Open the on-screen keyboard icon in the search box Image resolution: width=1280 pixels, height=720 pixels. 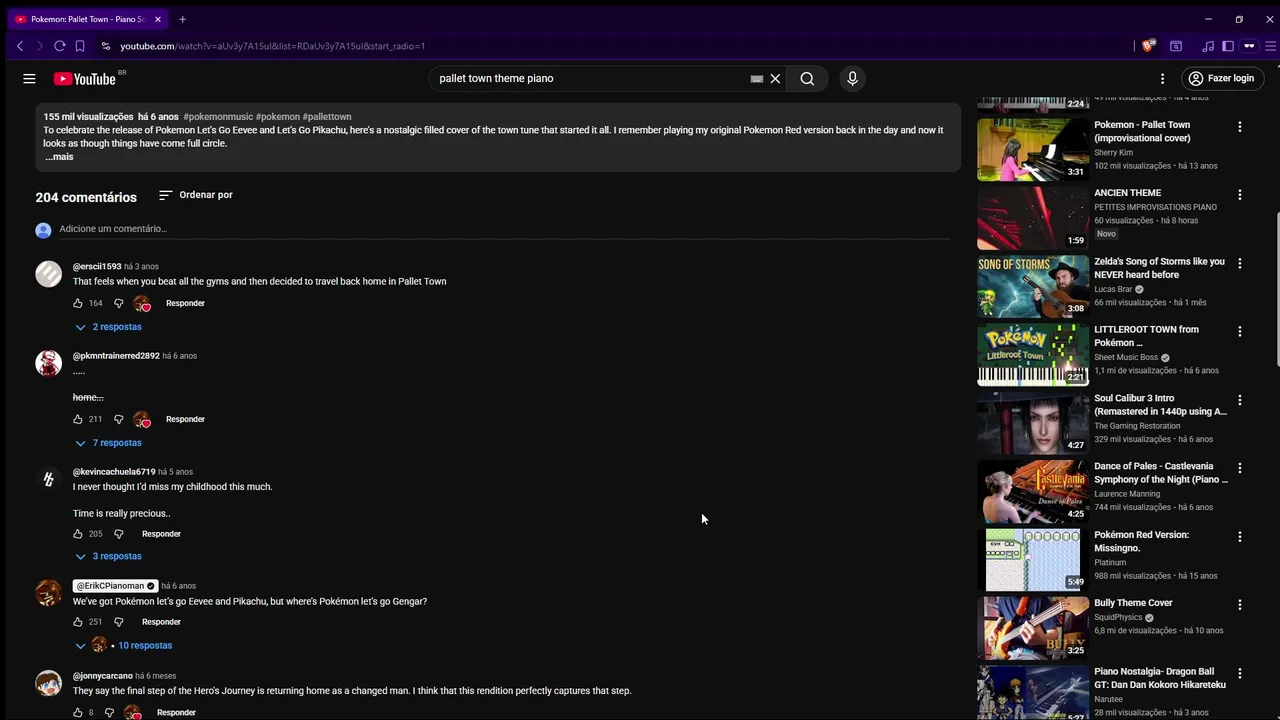pyautogui.click(x=757, y=78)
